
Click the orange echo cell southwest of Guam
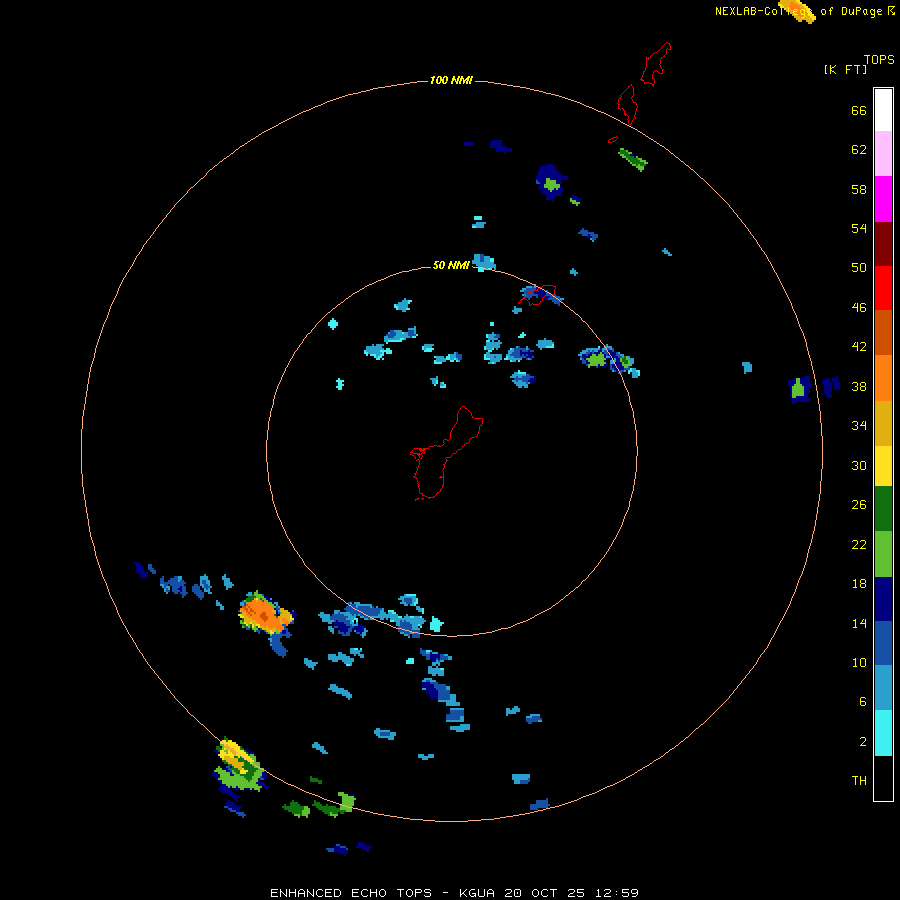pos(265,614)
